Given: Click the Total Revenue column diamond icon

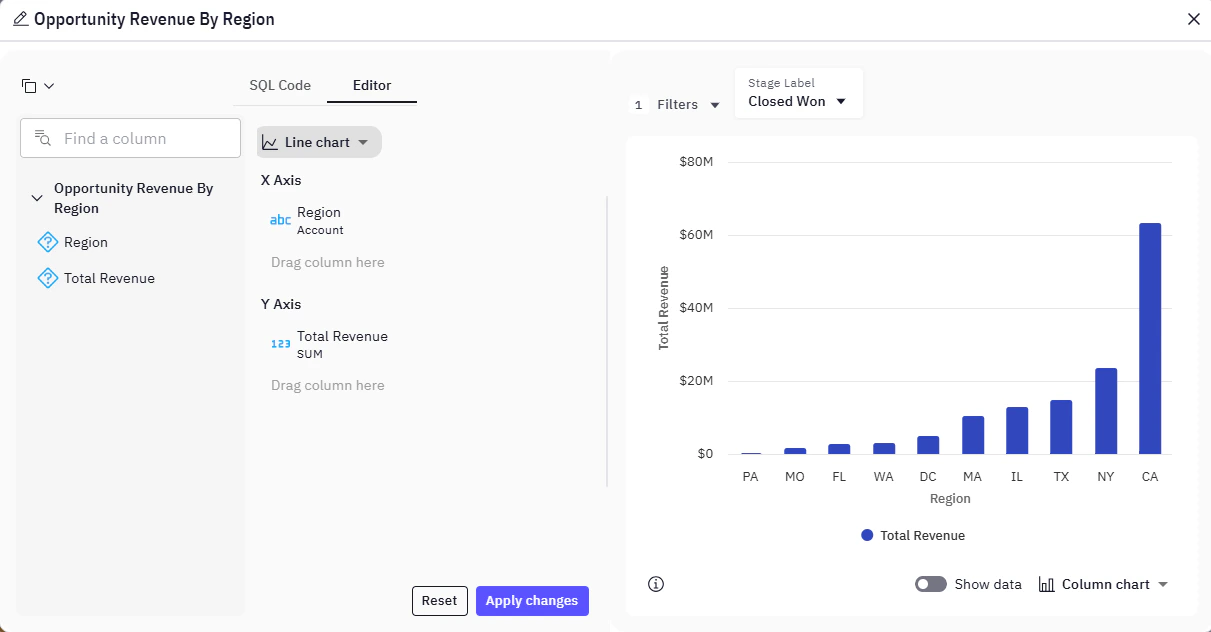Looking at the screenshot, I should pyautogui.click(x=48, y=278).
